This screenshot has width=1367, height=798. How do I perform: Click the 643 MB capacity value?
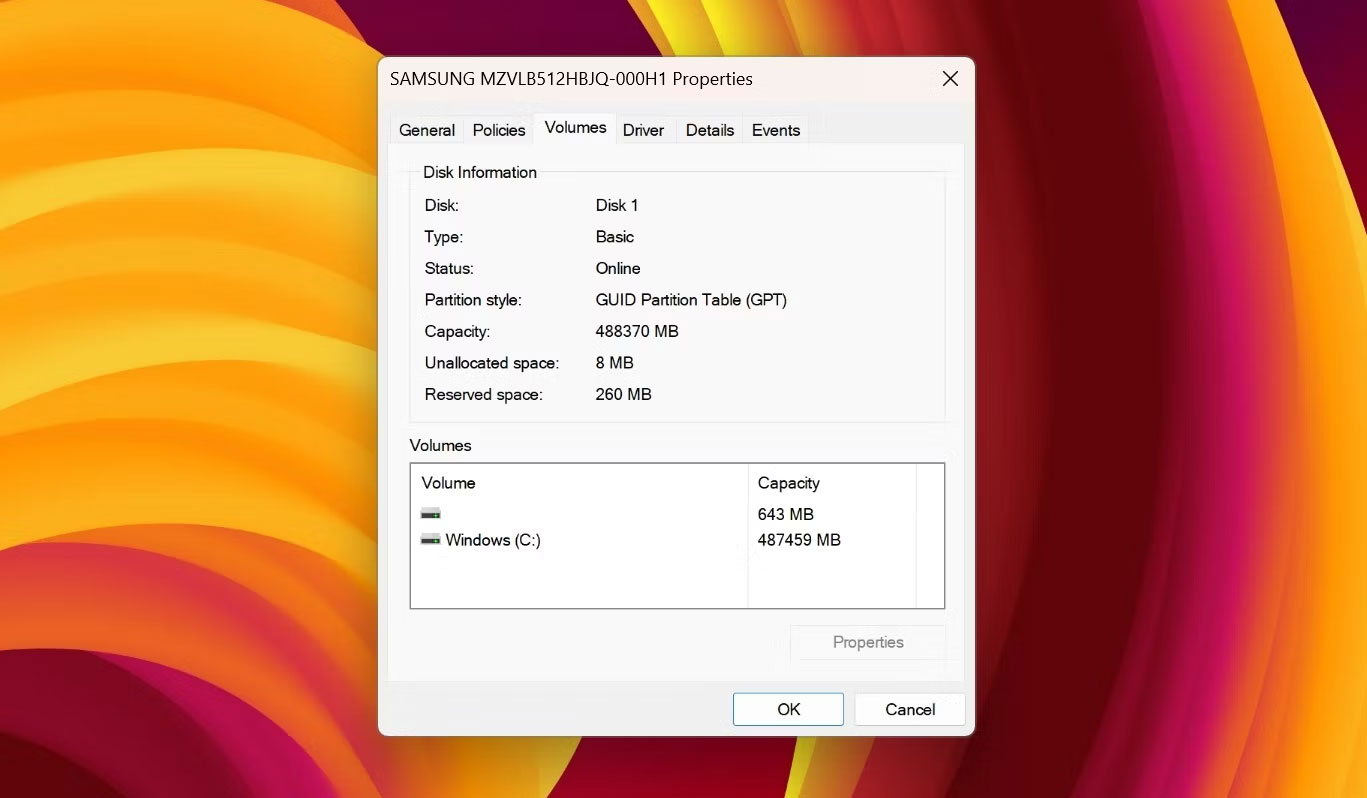pos(786,514)
